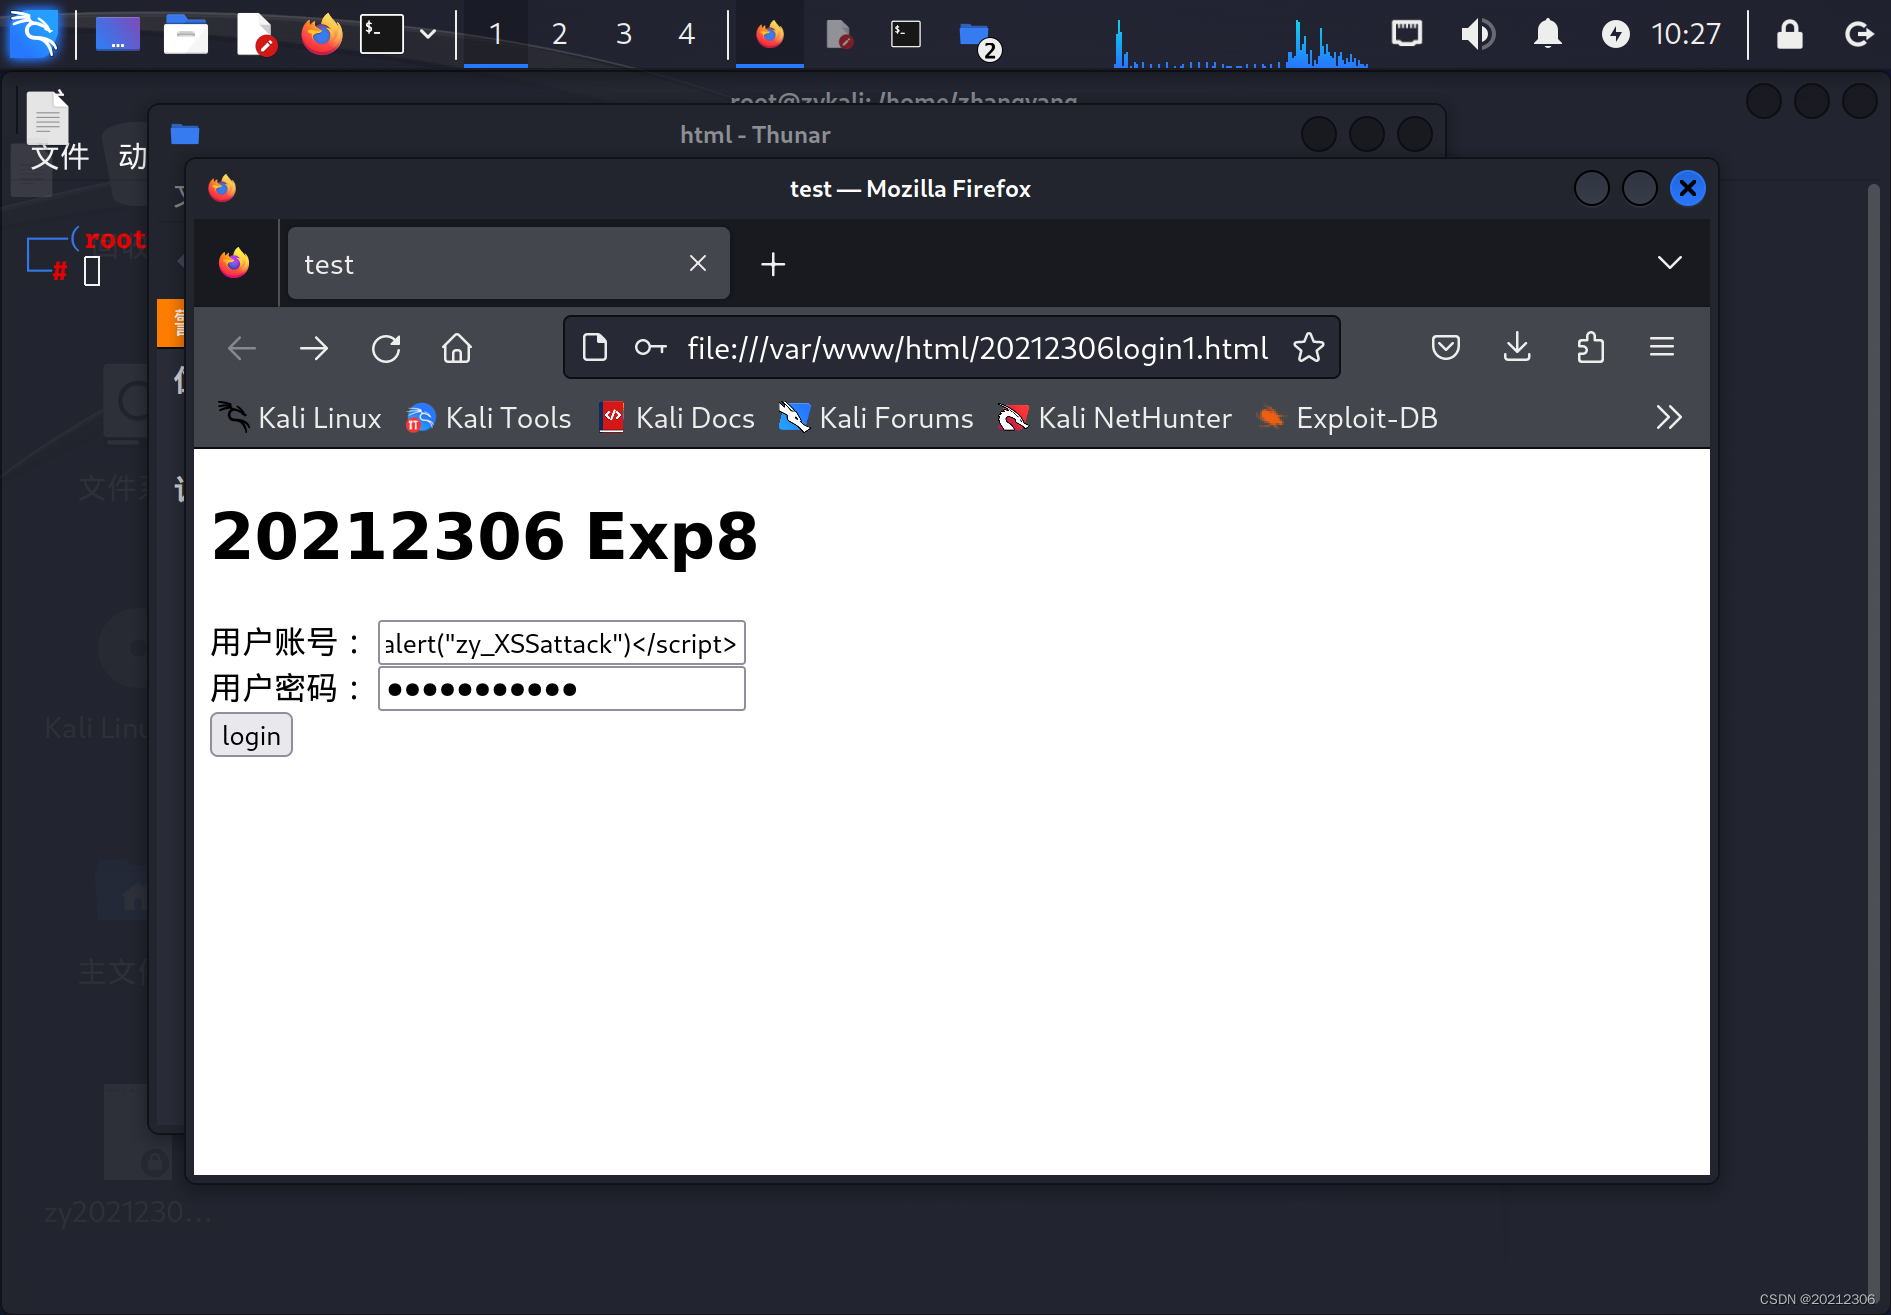This screenshot has width=1891, height=1315.
Task: Click the Firefox View icon in the tab bar
Action: coord(234,263)
